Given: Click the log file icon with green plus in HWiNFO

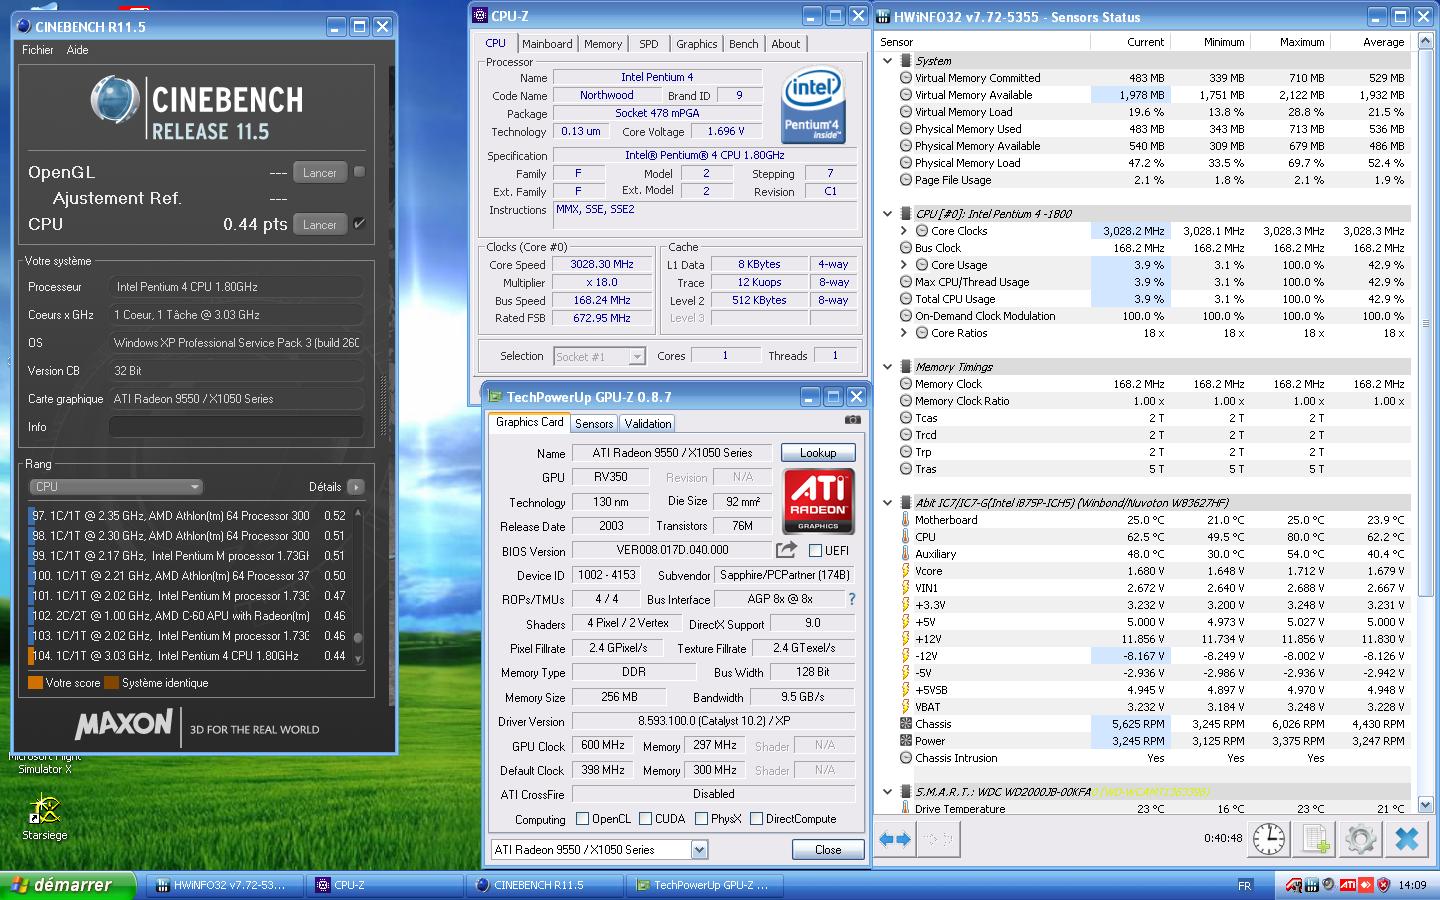Looking at the screenshot, I should (1314, 839).
